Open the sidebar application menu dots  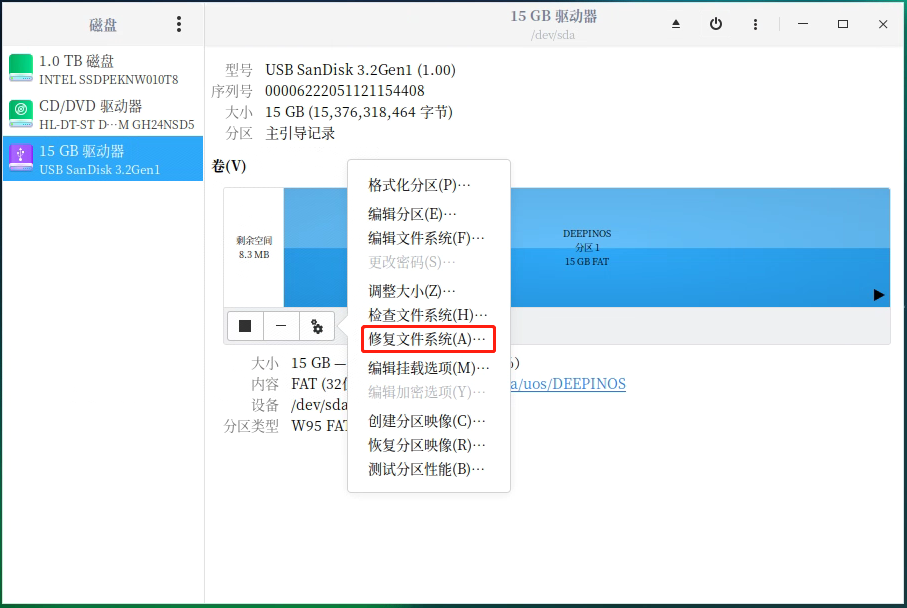pos(179,24)
